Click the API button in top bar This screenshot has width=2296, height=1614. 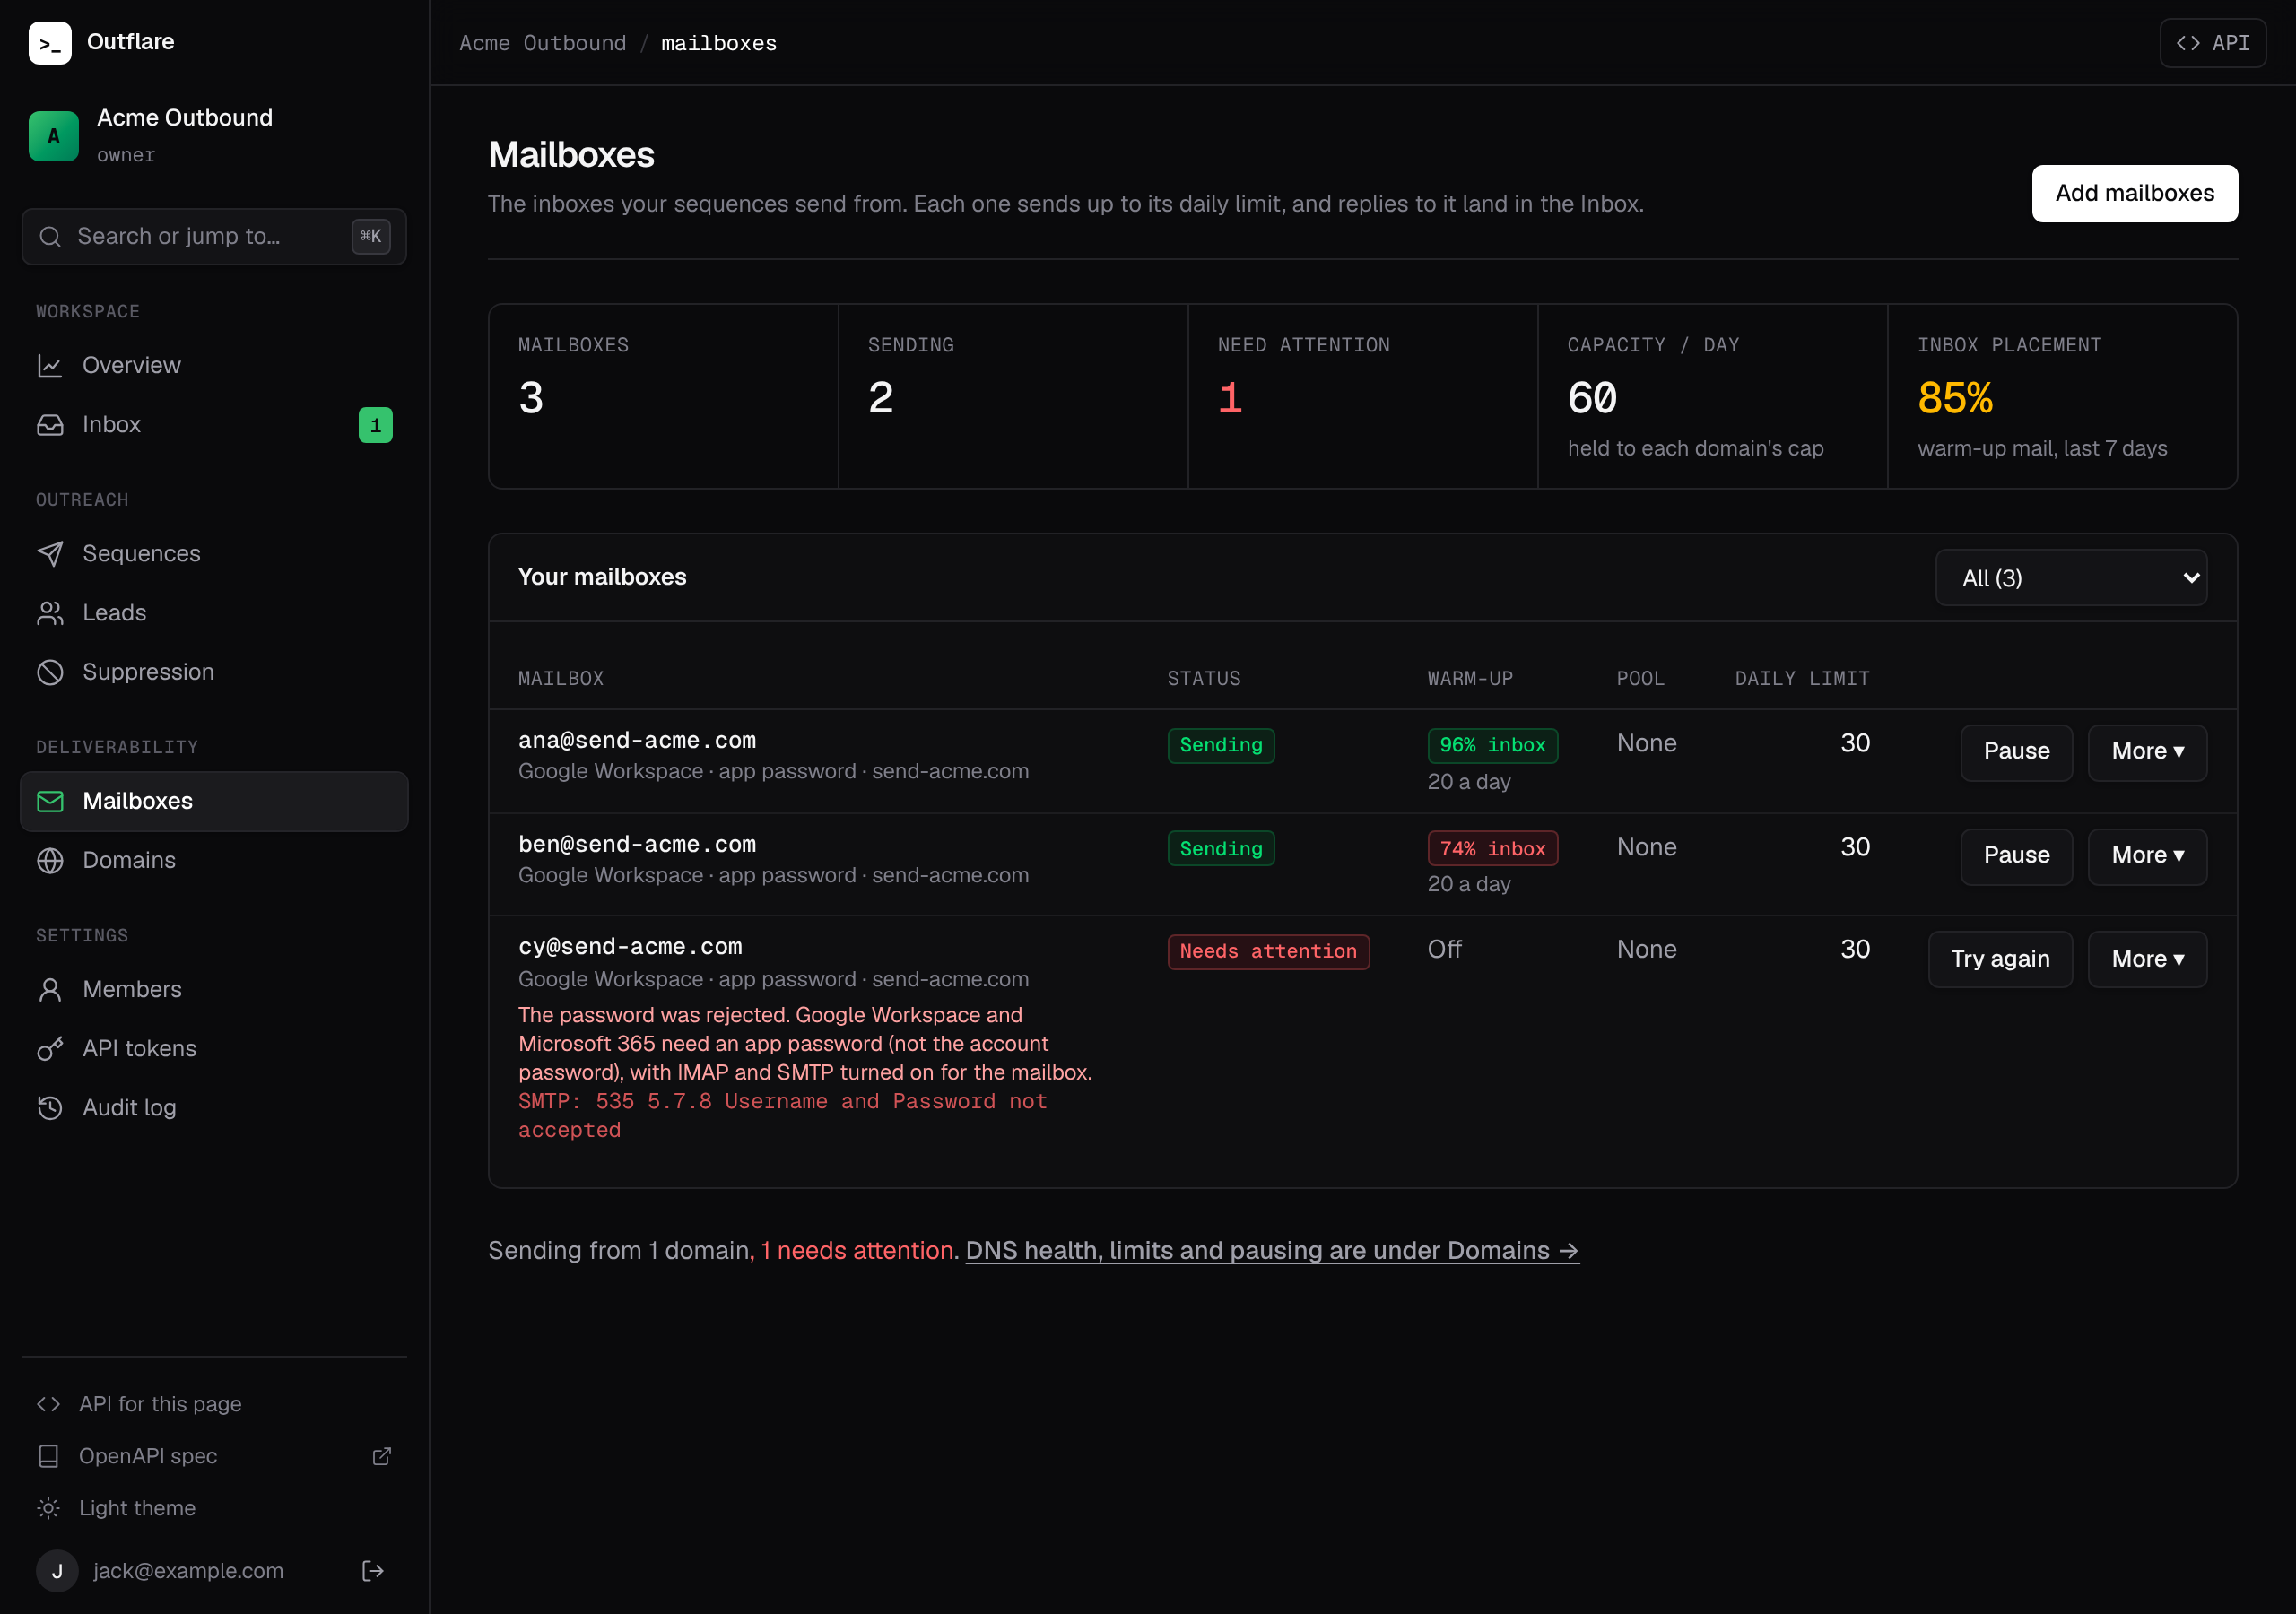[2213, 43]
